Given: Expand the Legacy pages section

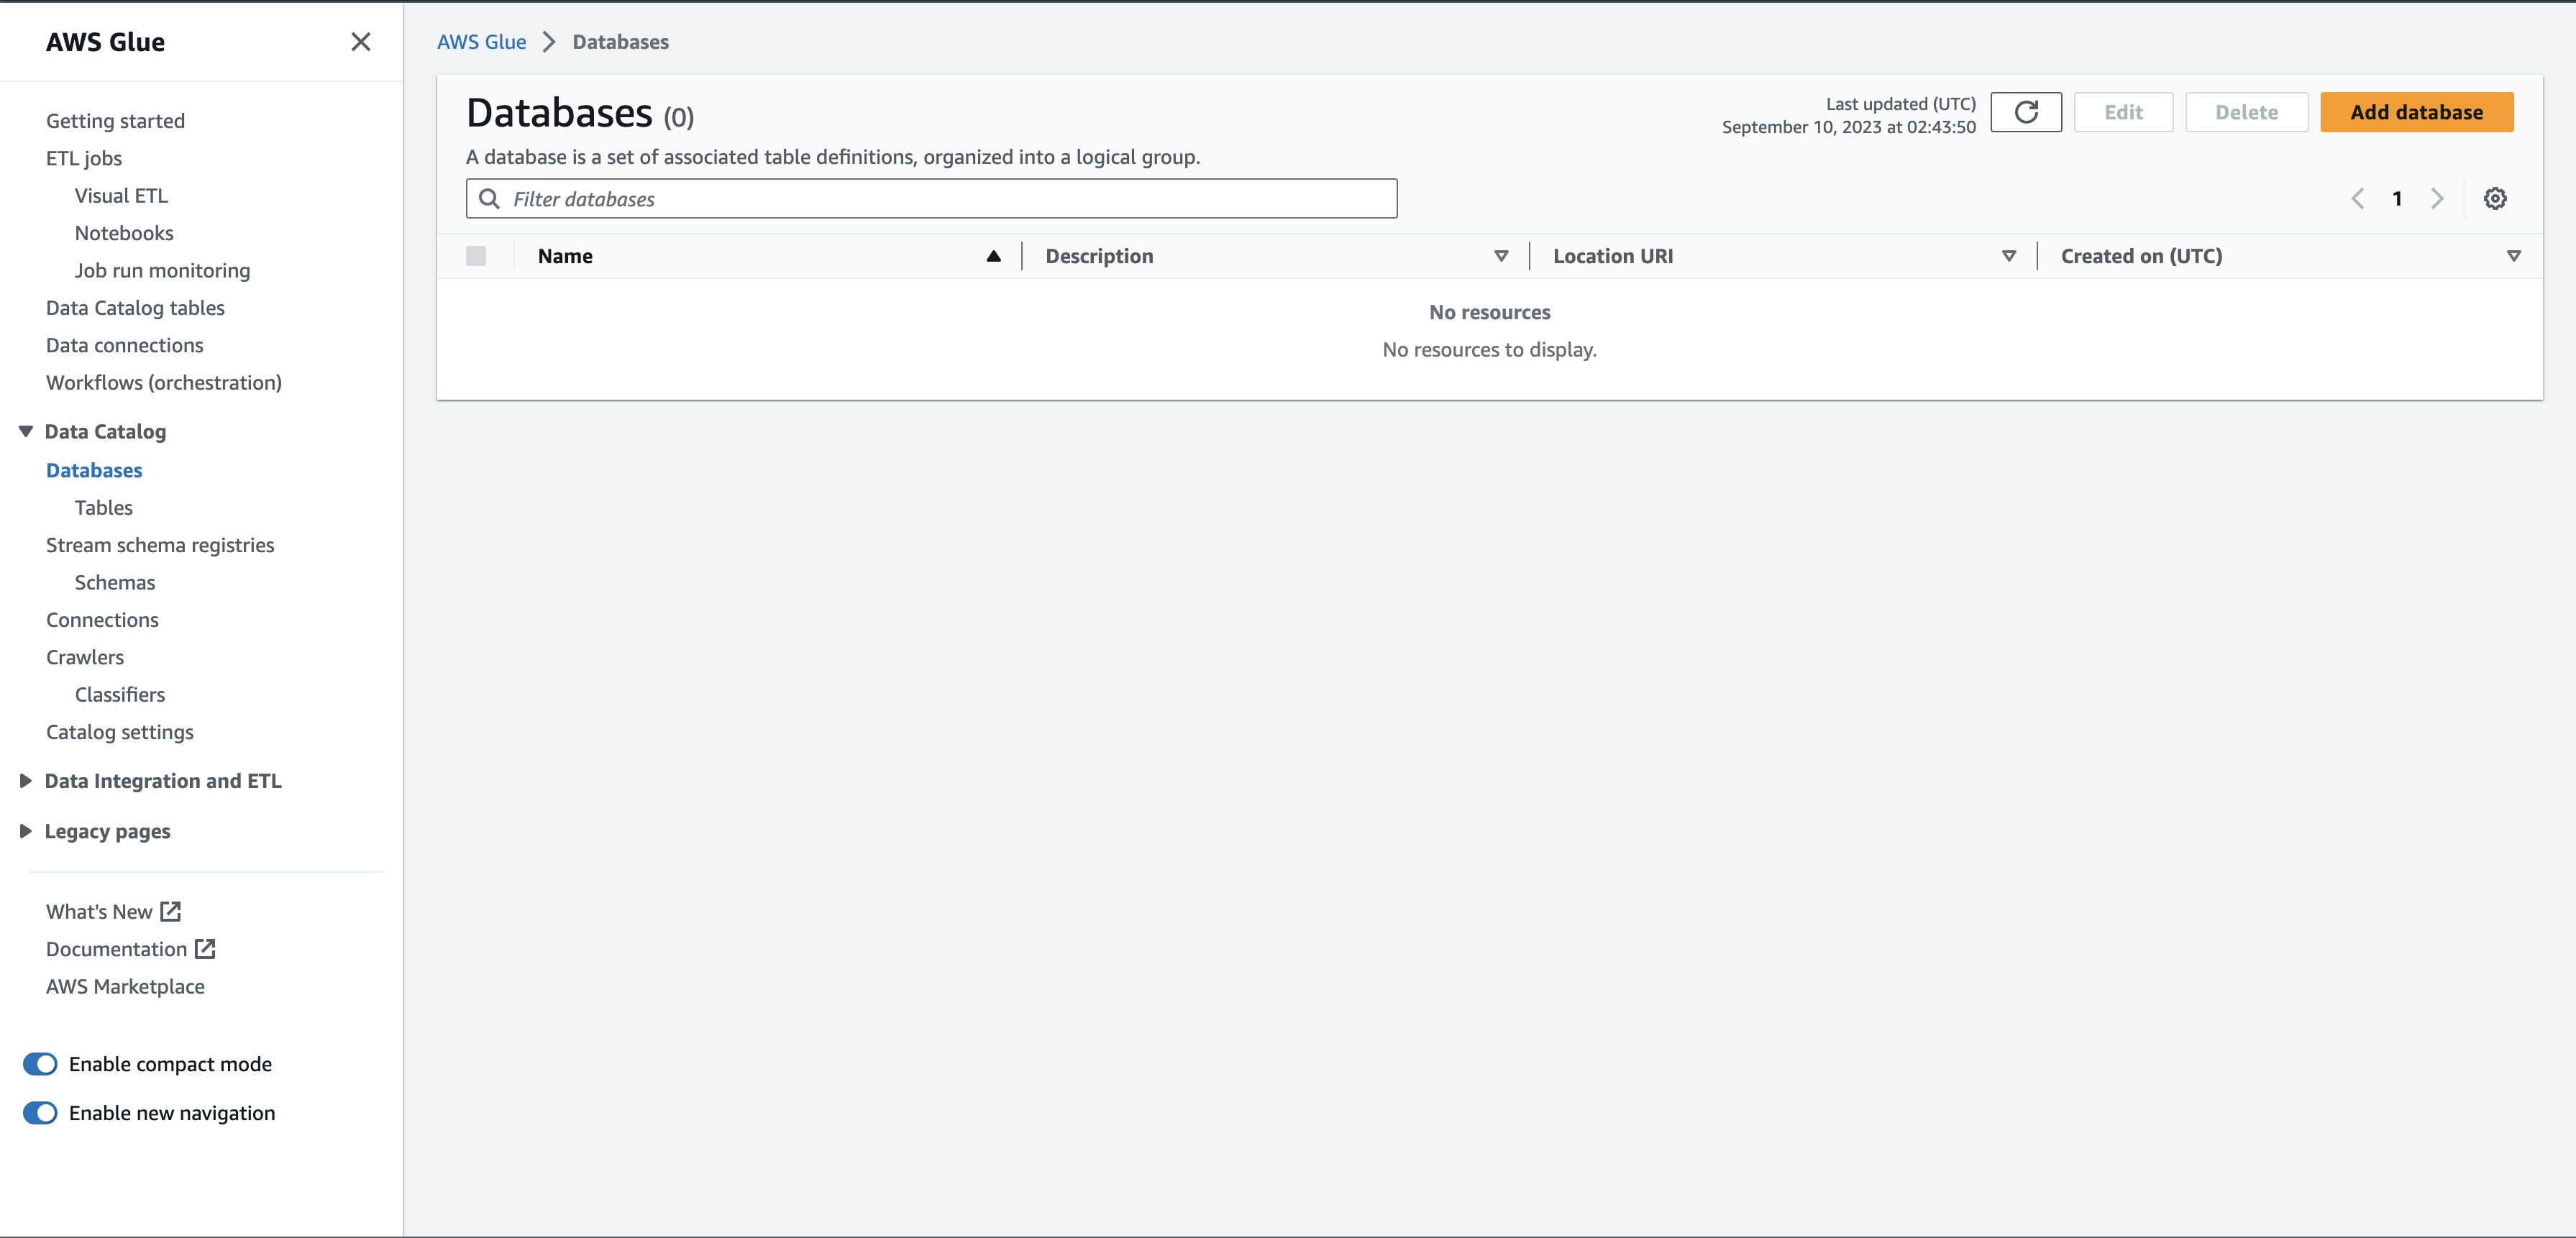Looking at the screenshot, I should 26,831.
